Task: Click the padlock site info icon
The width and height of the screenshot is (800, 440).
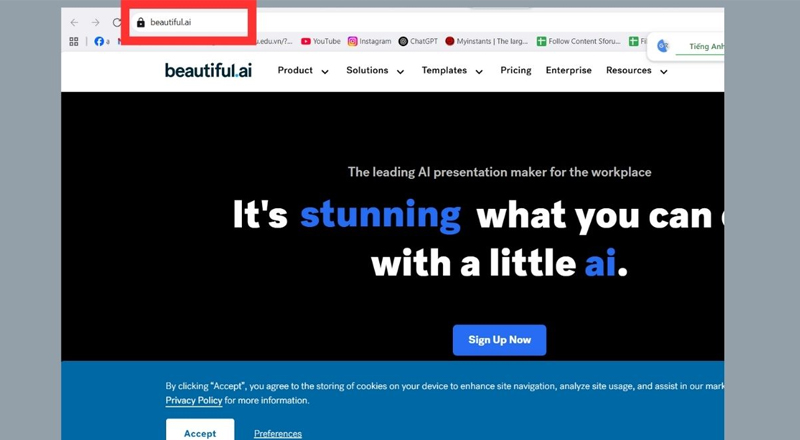Action: 141,22
